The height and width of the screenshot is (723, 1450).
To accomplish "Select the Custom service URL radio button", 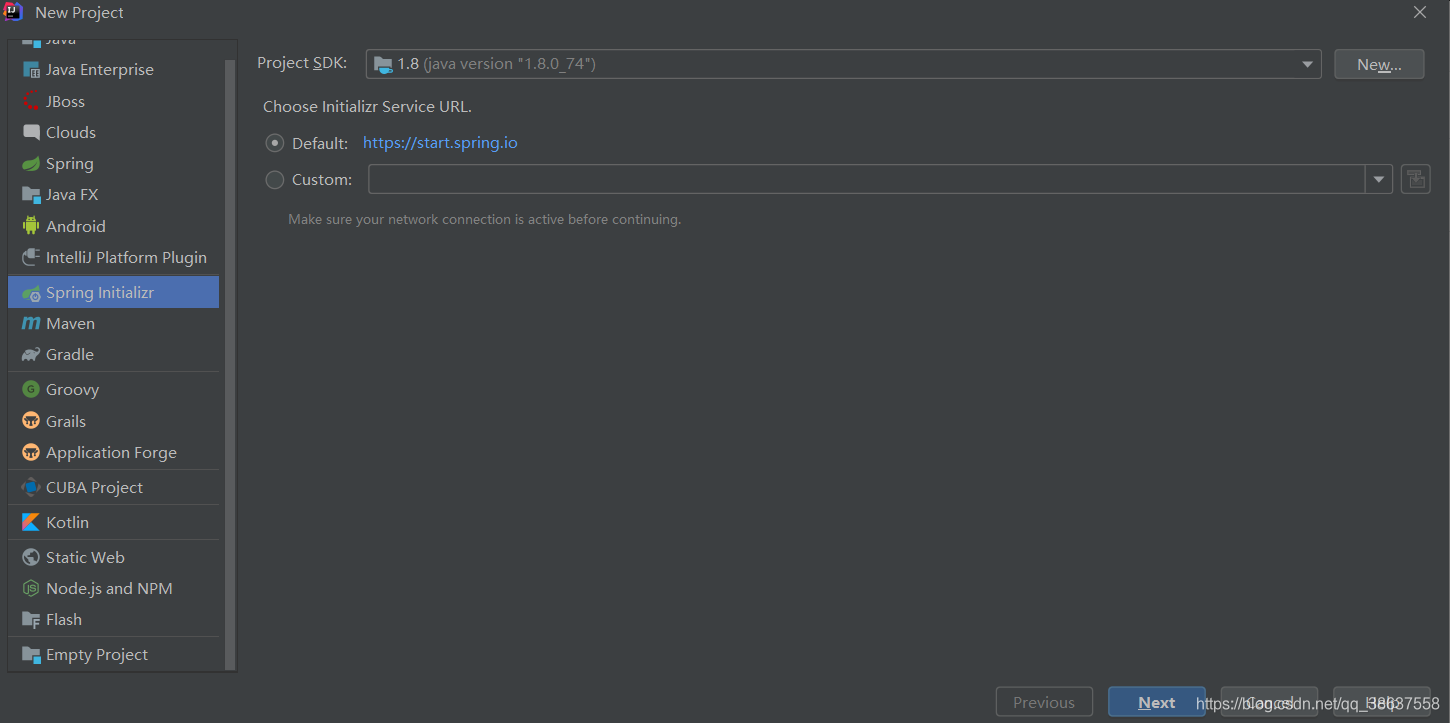I will point(275,180).
